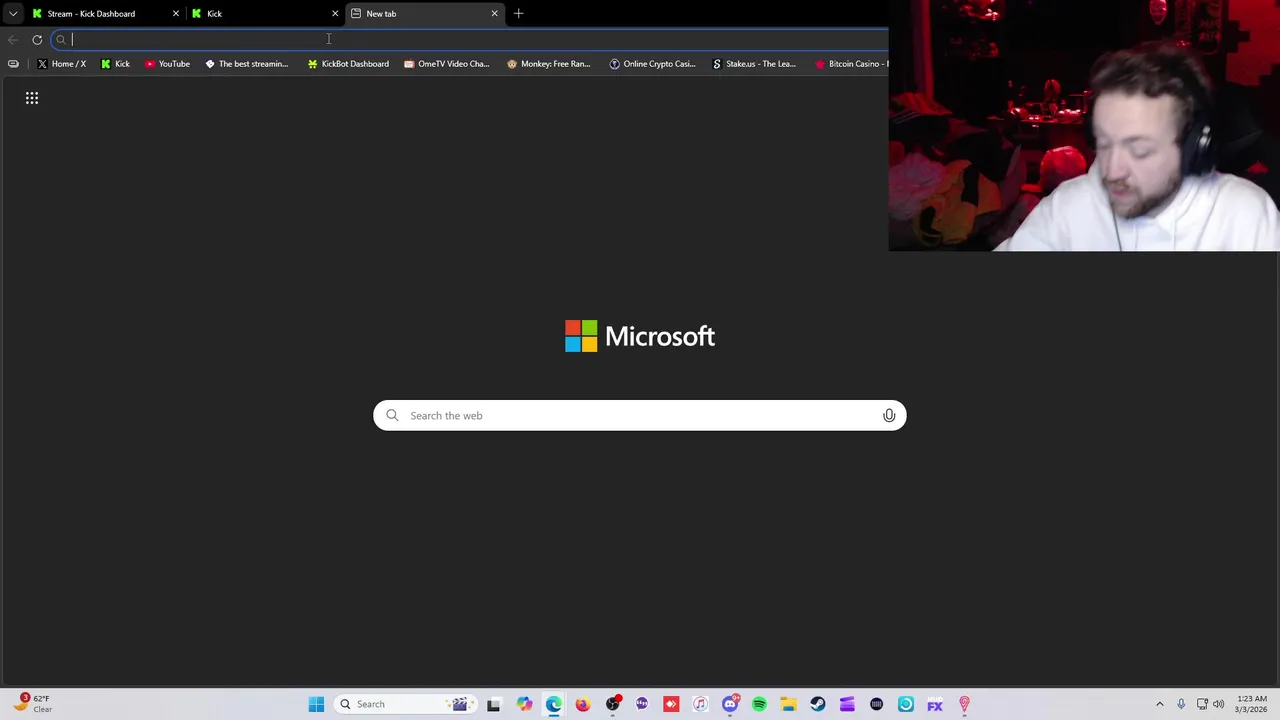Close the Kick tab

tap(335, 14)
